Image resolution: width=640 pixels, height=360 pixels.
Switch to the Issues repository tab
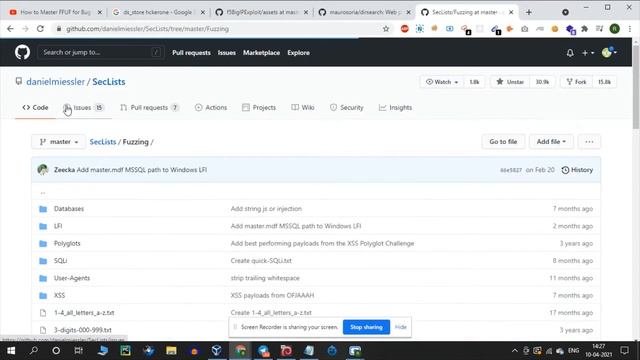coord(83,107)
